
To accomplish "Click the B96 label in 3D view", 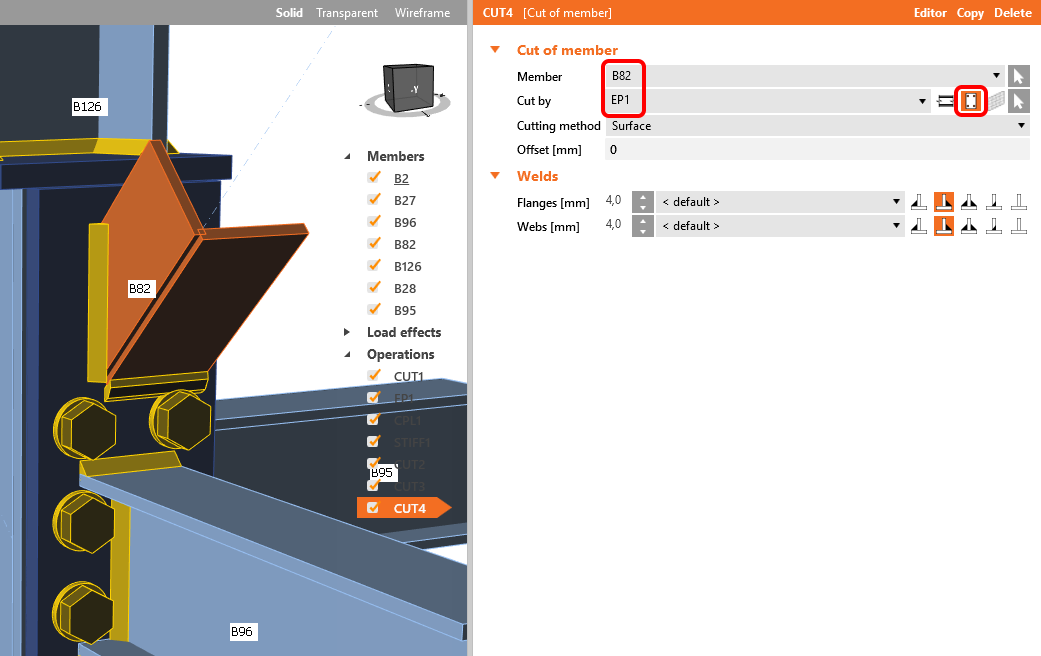I will (242, 631).
